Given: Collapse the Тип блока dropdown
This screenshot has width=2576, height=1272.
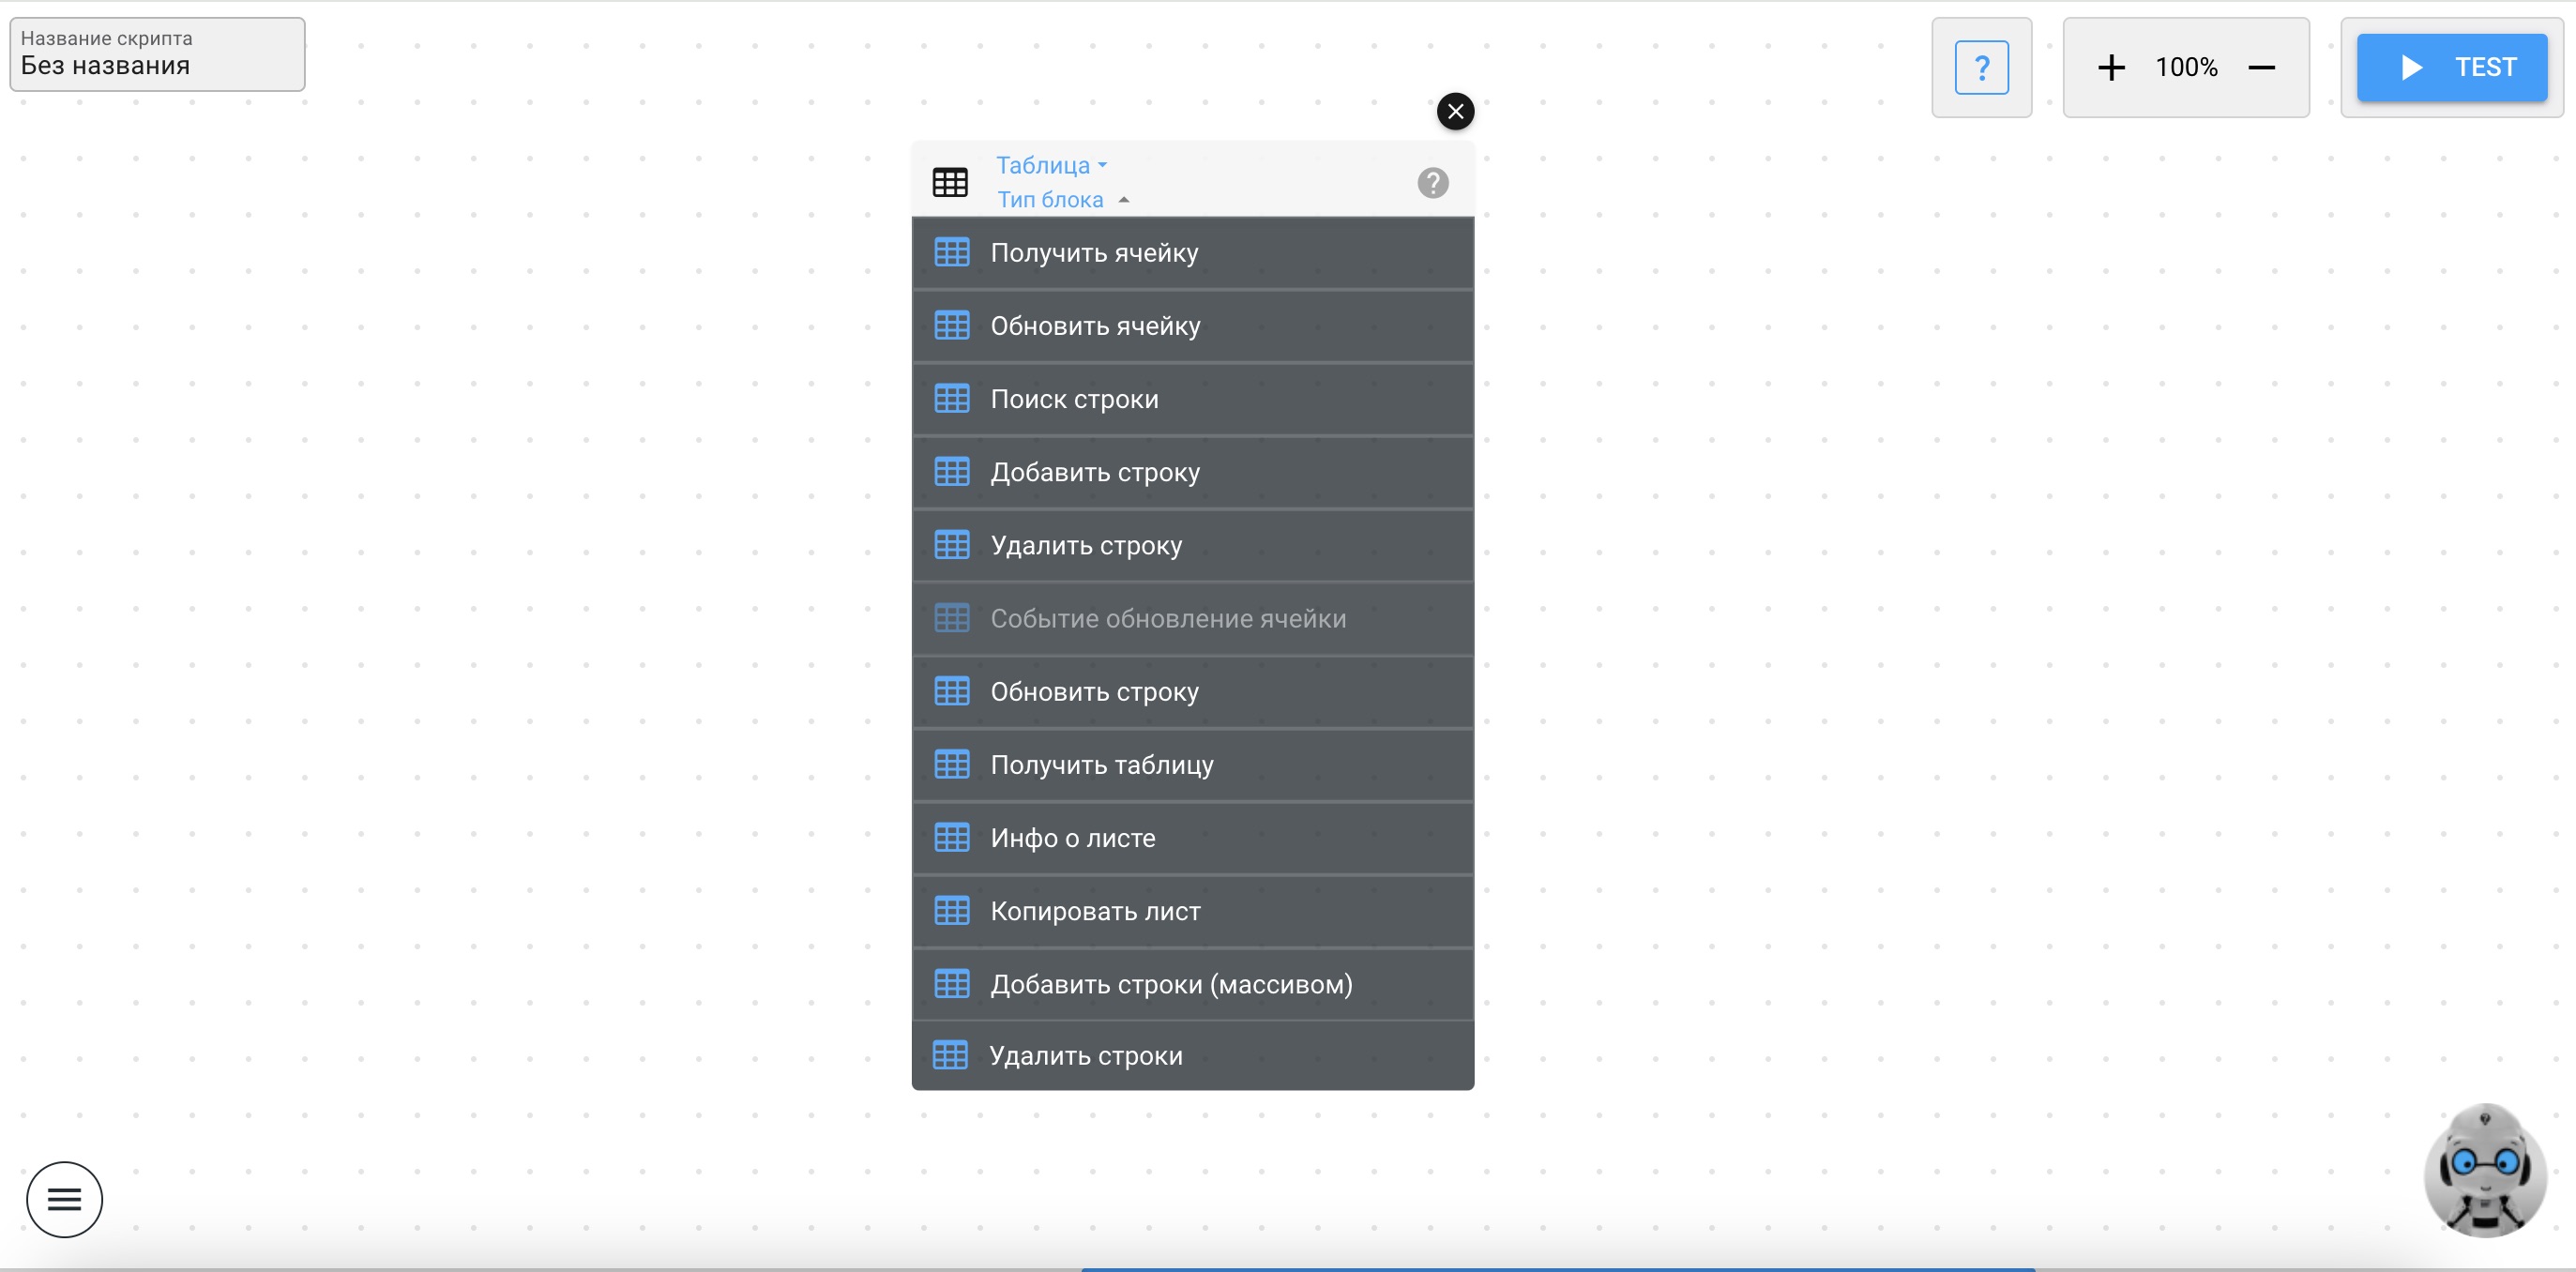Looking at the screenshot, I should (x=1063, y=200).
